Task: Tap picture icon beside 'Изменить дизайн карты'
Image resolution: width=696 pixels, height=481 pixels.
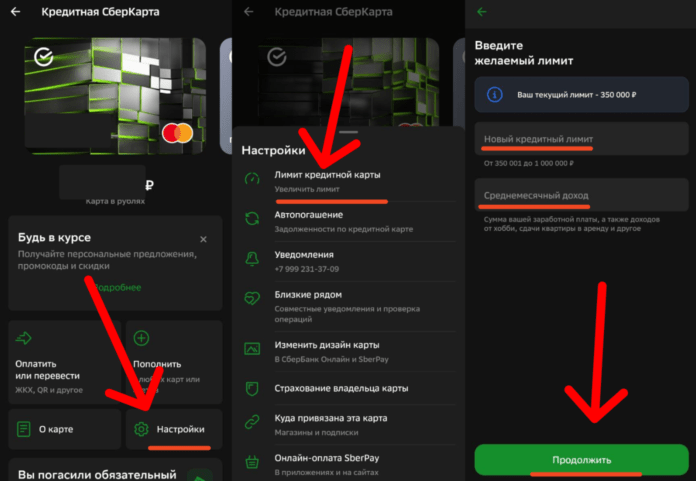Action: (252, 348)
